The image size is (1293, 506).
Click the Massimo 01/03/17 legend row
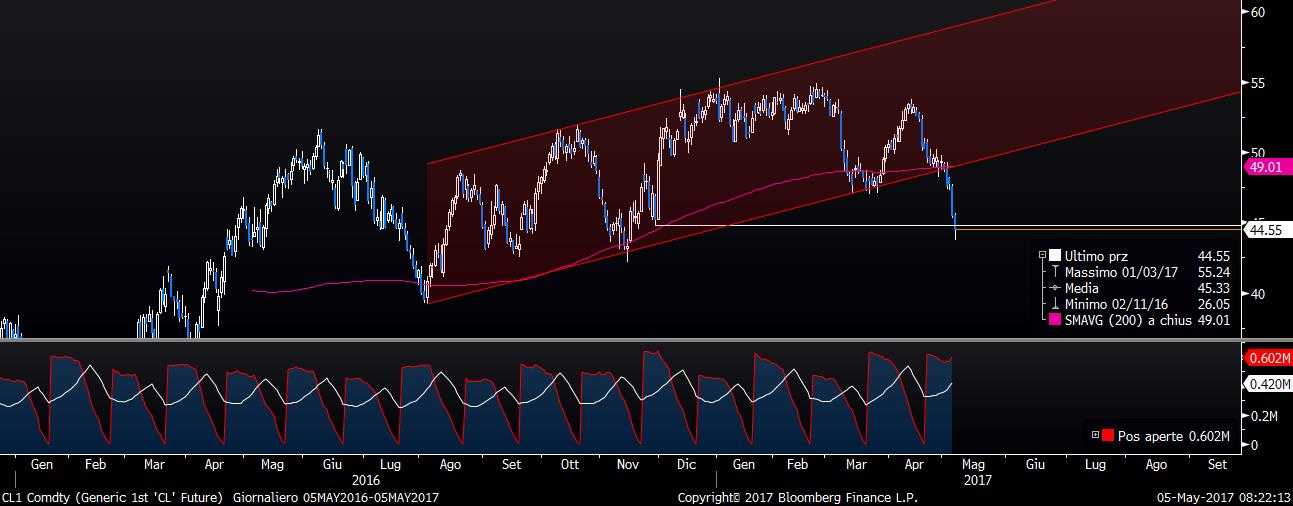[x=1136, y=272]
